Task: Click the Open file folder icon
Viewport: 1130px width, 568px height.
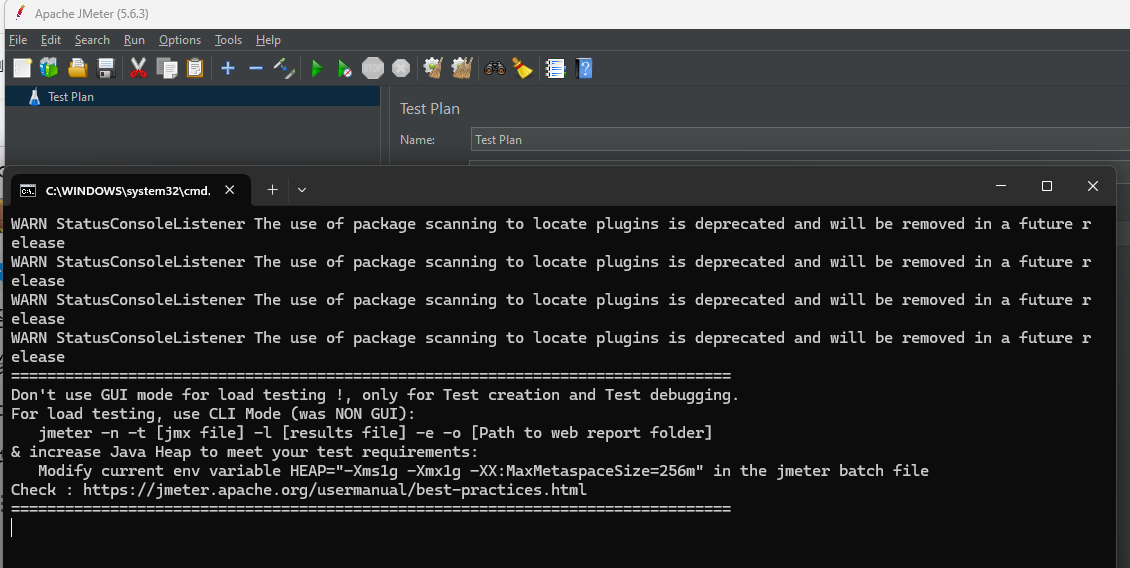Action: [x=78, y=68]
